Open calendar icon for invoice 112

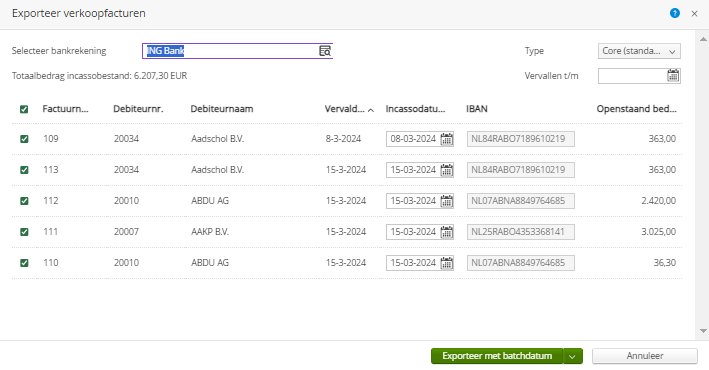[x=447, y=201]
